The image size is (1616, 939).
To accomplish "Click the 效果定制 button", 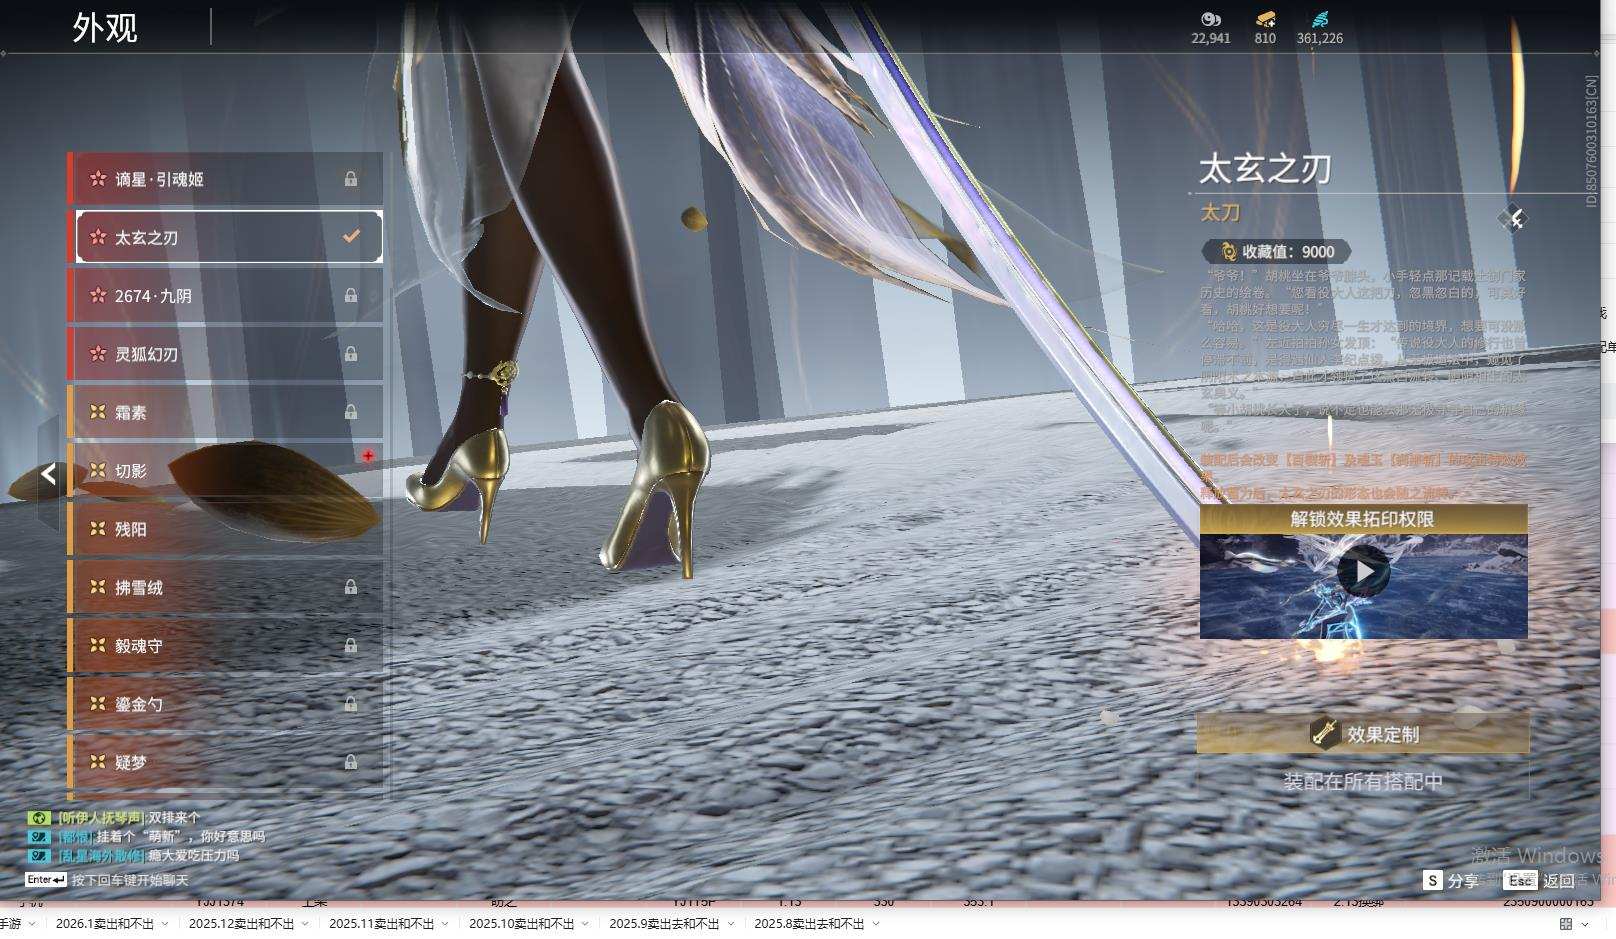I will pyautogui.click(x=1363, y=734).
